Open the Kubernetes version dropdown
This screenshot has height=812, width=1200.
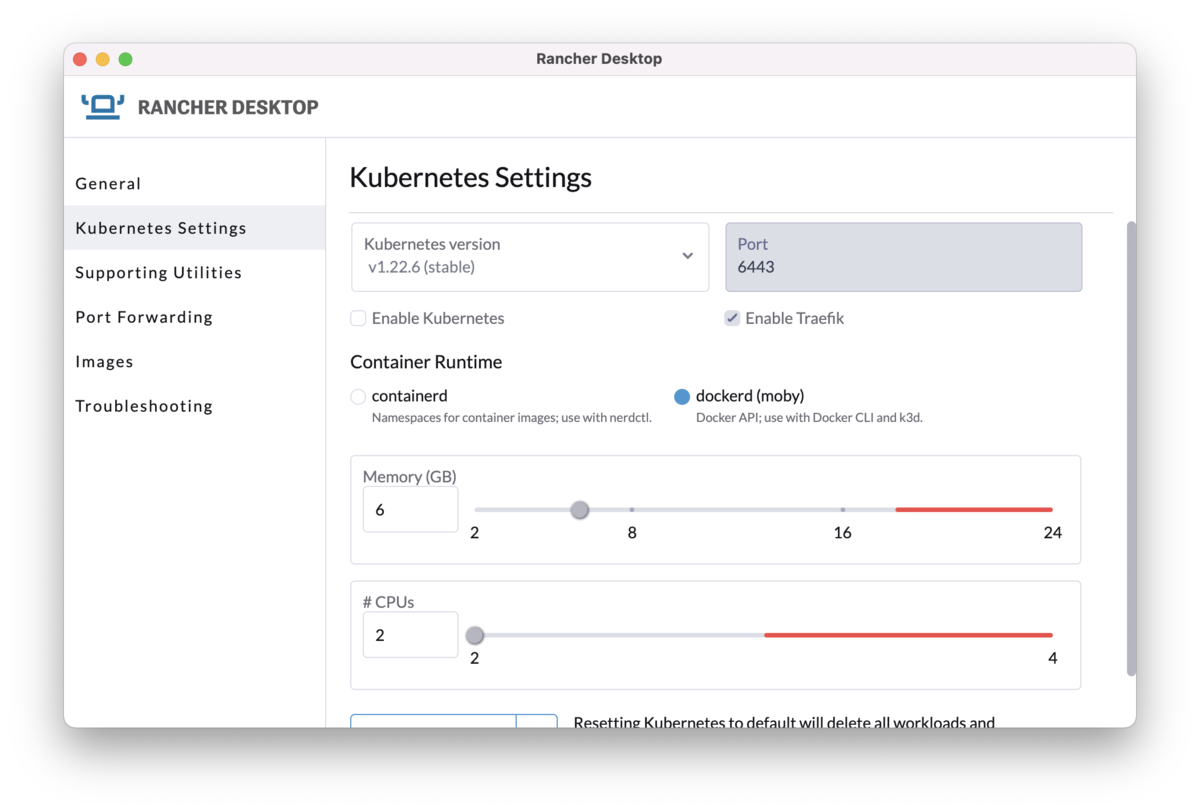coord(530,257)
